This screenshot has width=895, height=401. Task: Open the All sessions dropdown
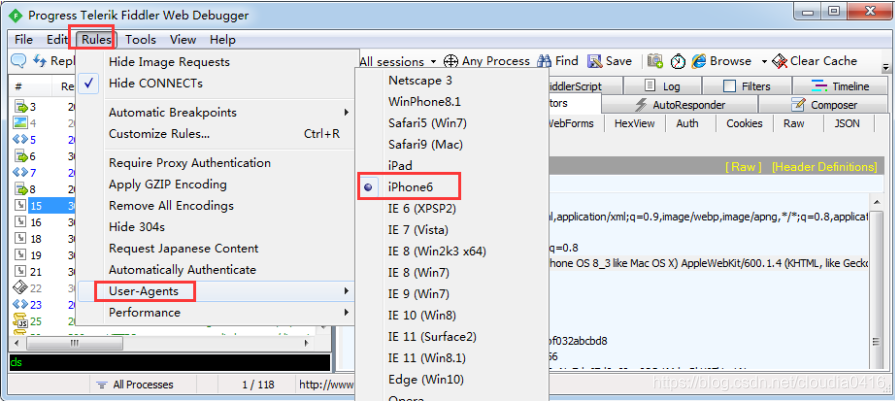click(398, 61)
